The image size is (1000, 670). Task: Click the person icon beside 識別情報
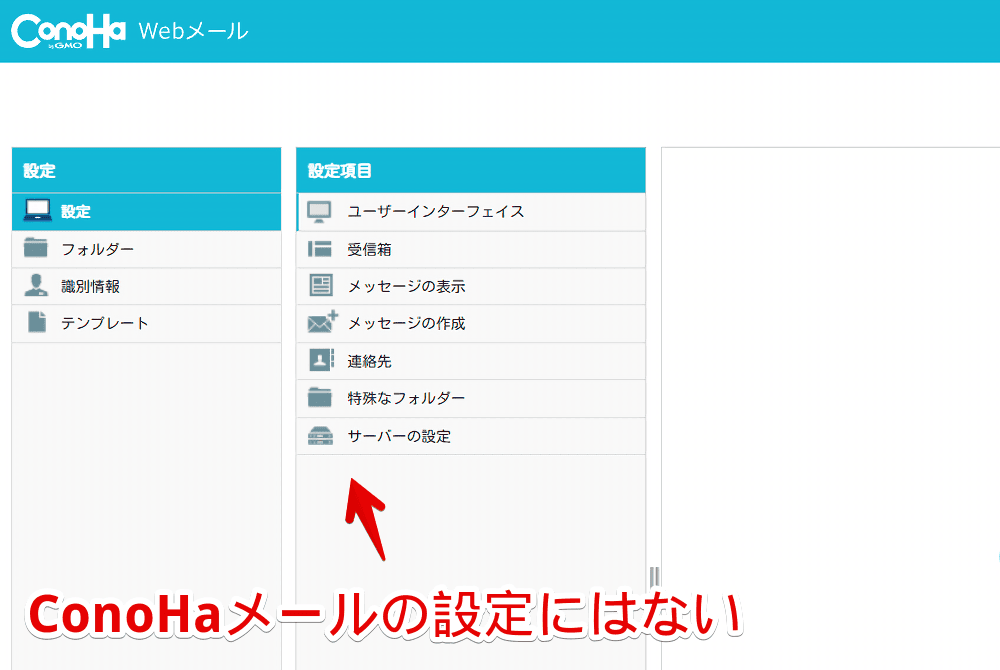click(36, 285)
